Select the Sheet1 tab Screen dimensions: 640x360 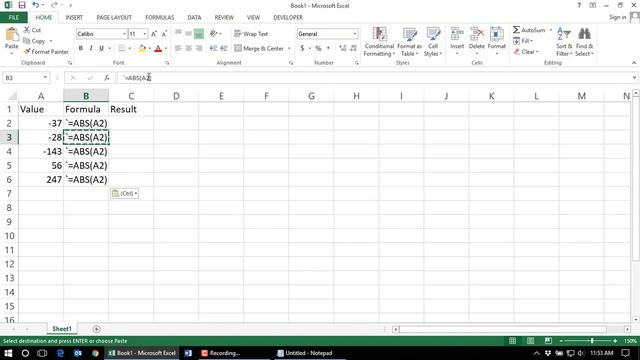coord(62,329)
